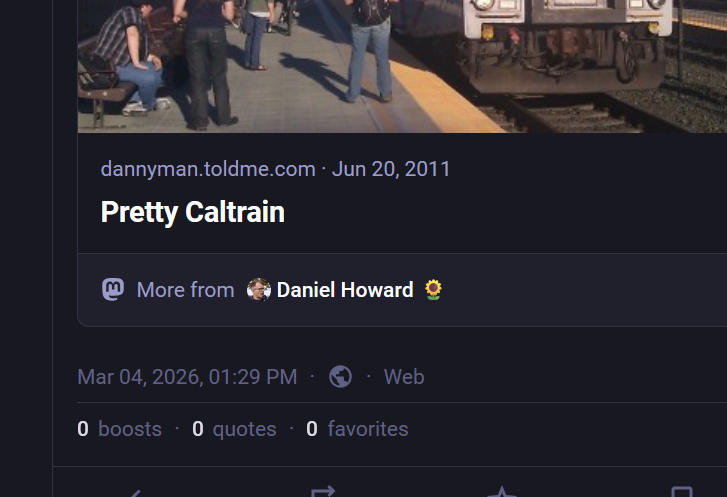The height and width of the screenshot is (497, 727).
Task: Click the globe public visibility icon
Action: point(340,377)
